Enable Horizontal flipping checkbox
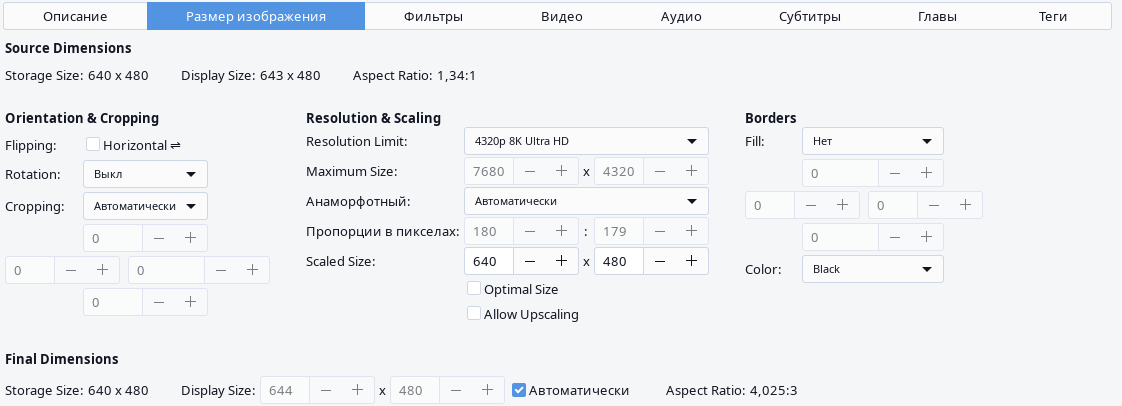This screenshot has width=1122, height=406. tap(93, 145)
